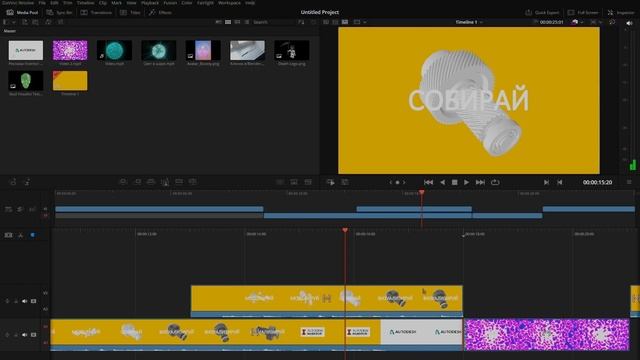Image resolution: width=640 pixels, height=360 pixels.
Task: Switch media pool to list view
Action: [x=247, y=22]
